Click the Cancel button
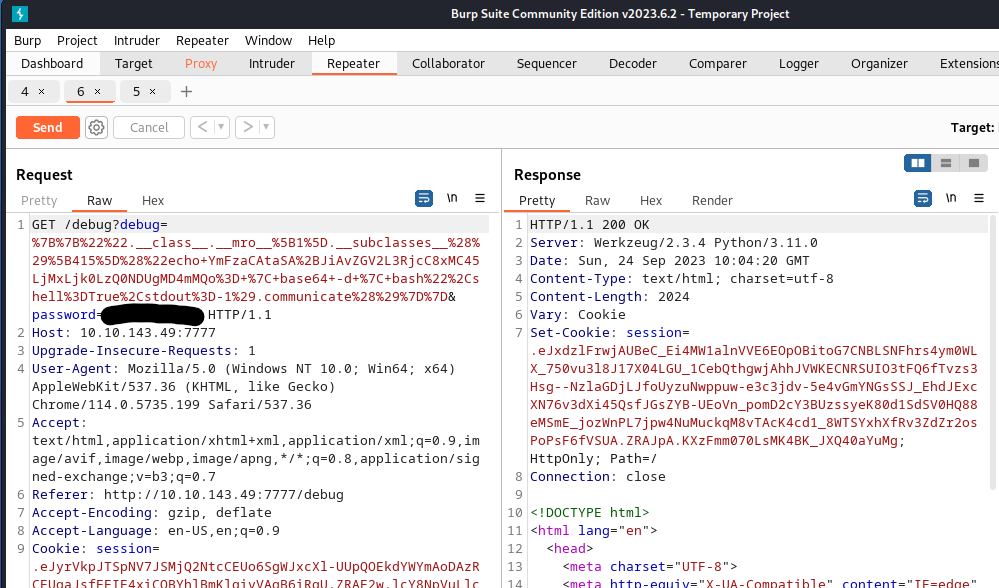Screen dimensions: 999x588 pos(149,127)
